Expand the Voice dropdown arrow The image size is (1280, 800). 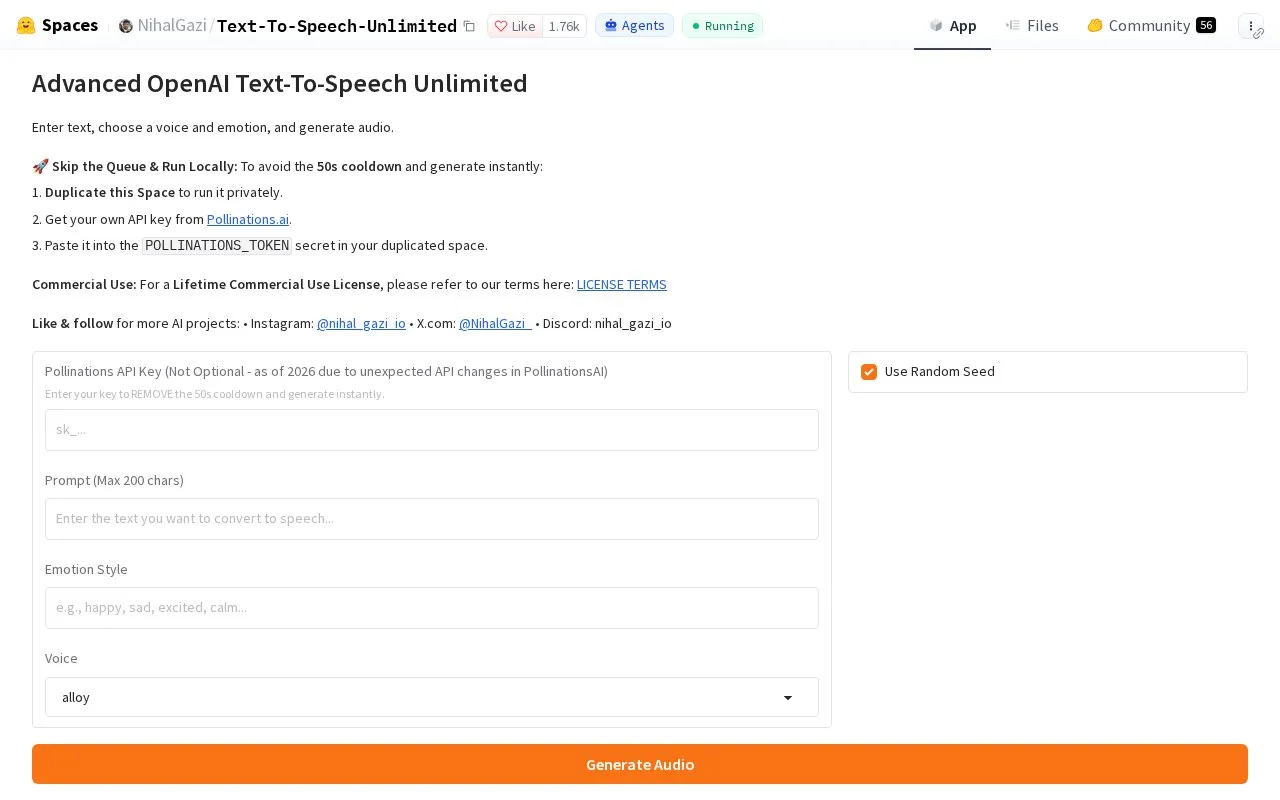point(788,698)
